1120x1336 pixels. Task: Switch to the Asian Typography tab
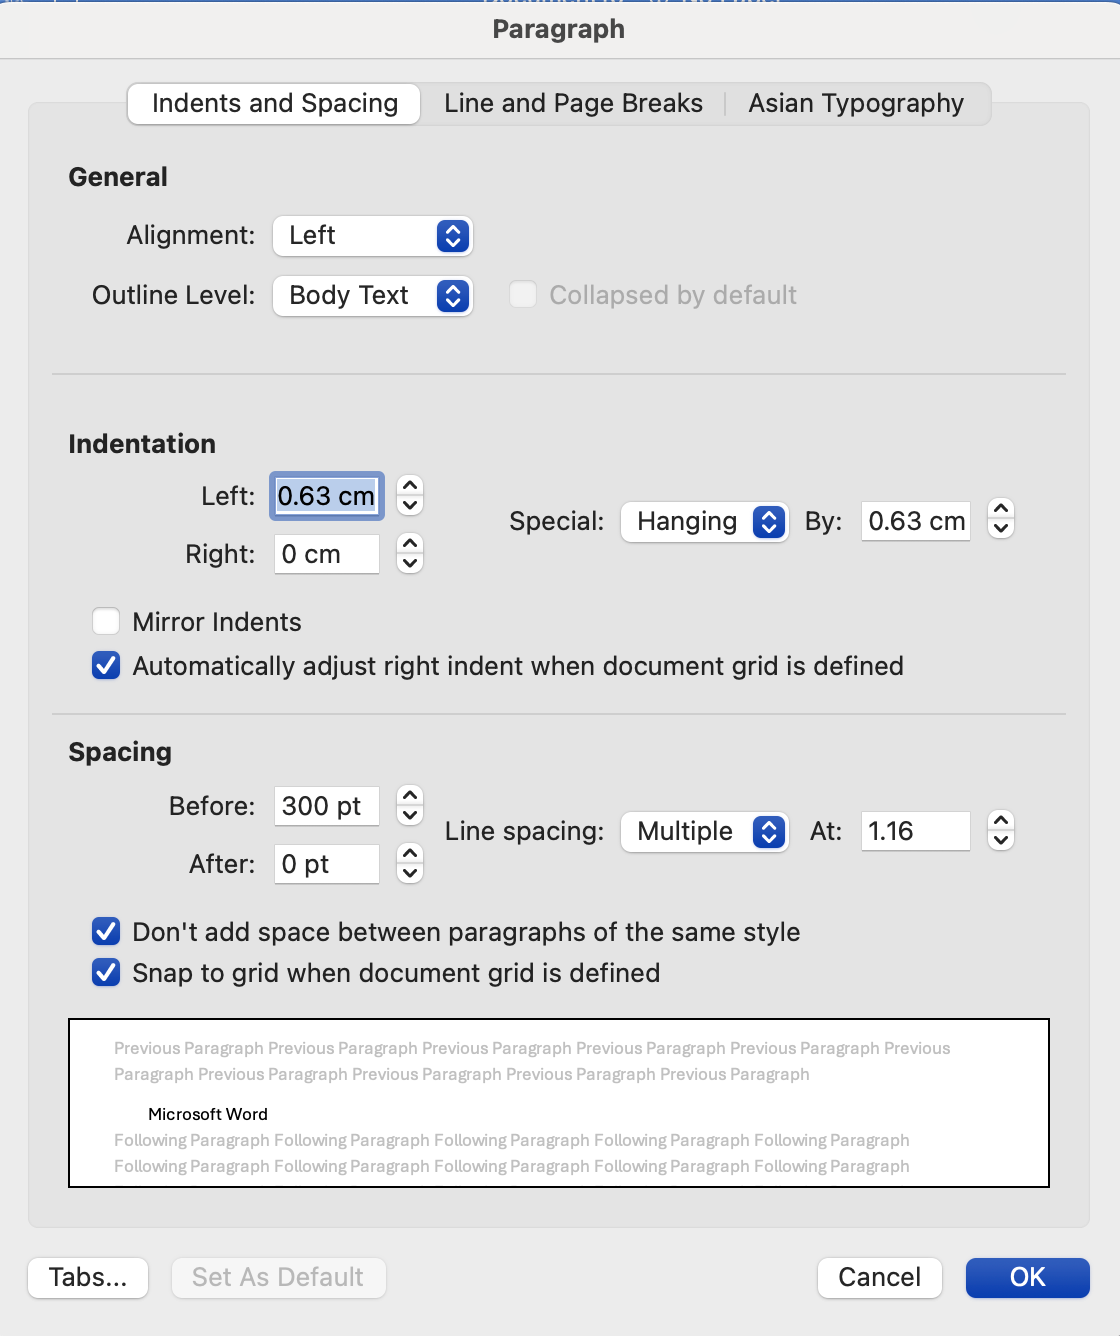point(856,104)
